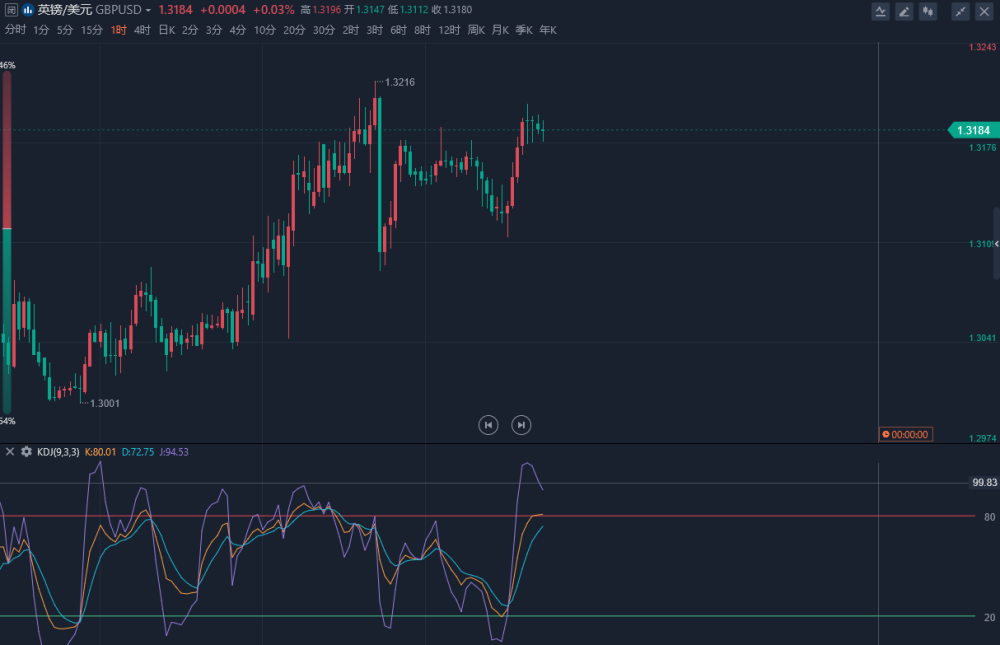The width and height of the screenshot is (1000, 645).
Task: Click the +0.0004 price change value
Action: tap(223, 10)
